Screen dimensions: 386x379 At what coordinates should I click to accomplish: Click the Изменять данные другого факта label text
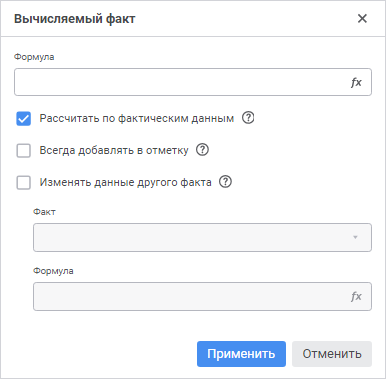tap(126, 182)
